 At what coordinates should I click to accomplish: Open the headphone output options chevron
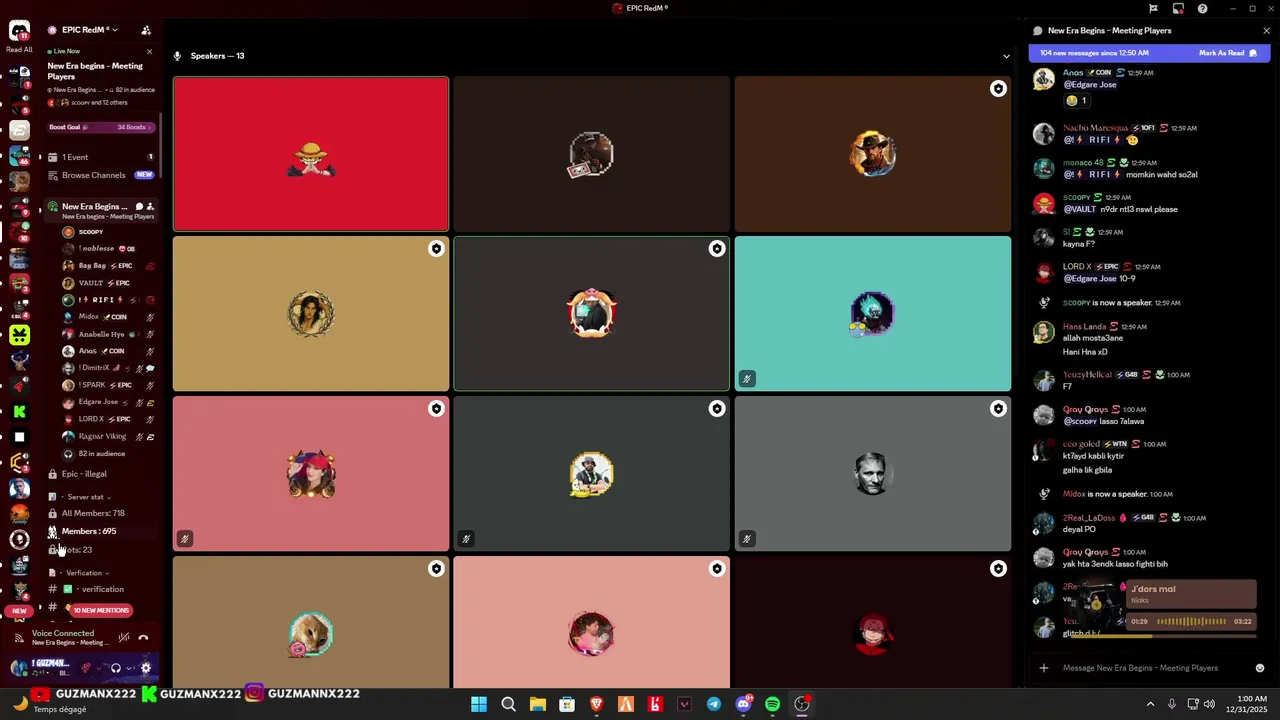[x=129, y=668]
